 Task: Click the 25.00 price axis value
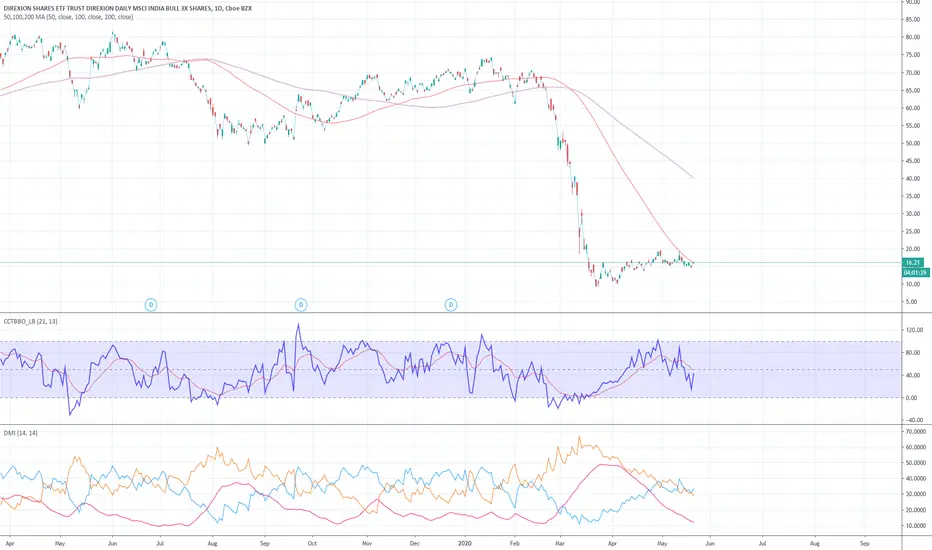[913, 231]
